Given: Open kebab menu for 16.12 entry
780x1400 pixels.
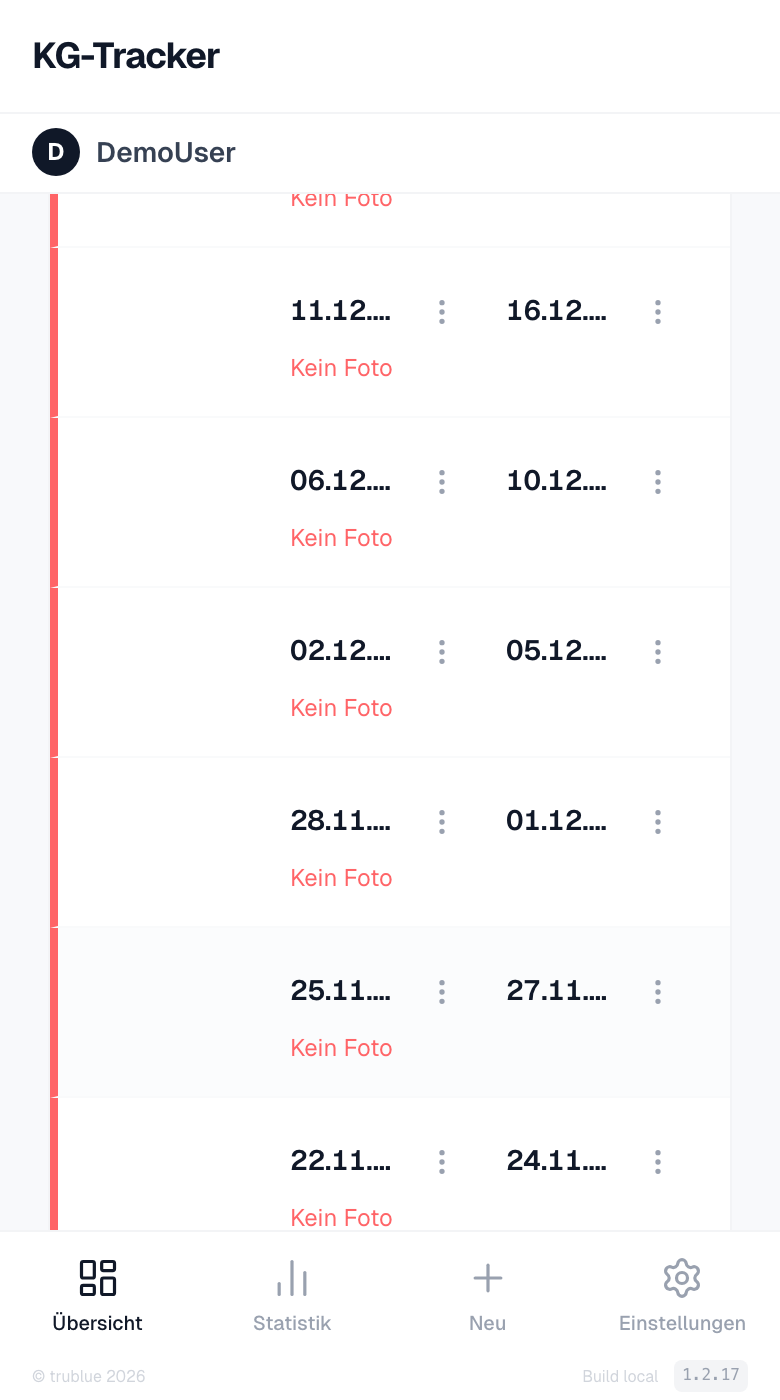Looking at the screenshot, I should (x=657, y=312).
